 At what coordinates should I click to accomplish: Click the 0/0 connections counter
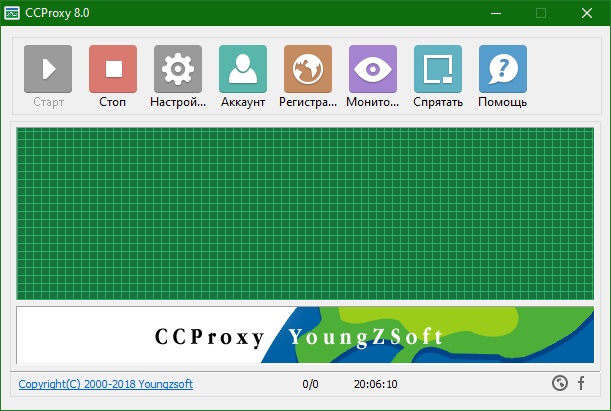[x=310, y=384]
